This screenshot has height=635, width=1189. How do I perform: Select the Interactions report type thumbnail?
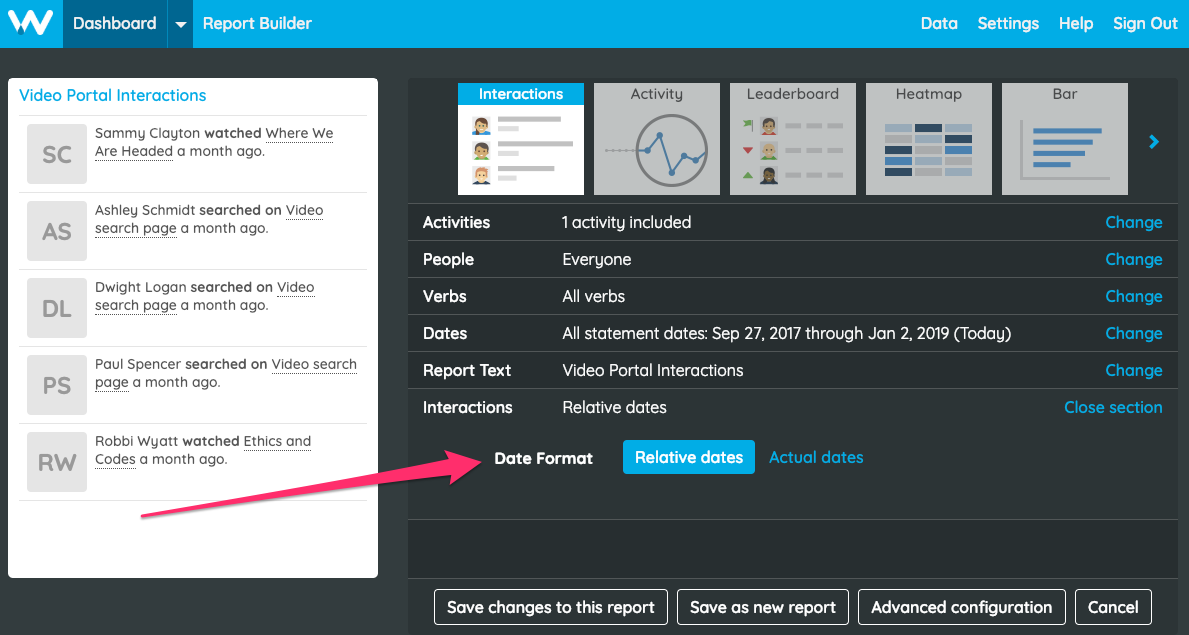521,139
